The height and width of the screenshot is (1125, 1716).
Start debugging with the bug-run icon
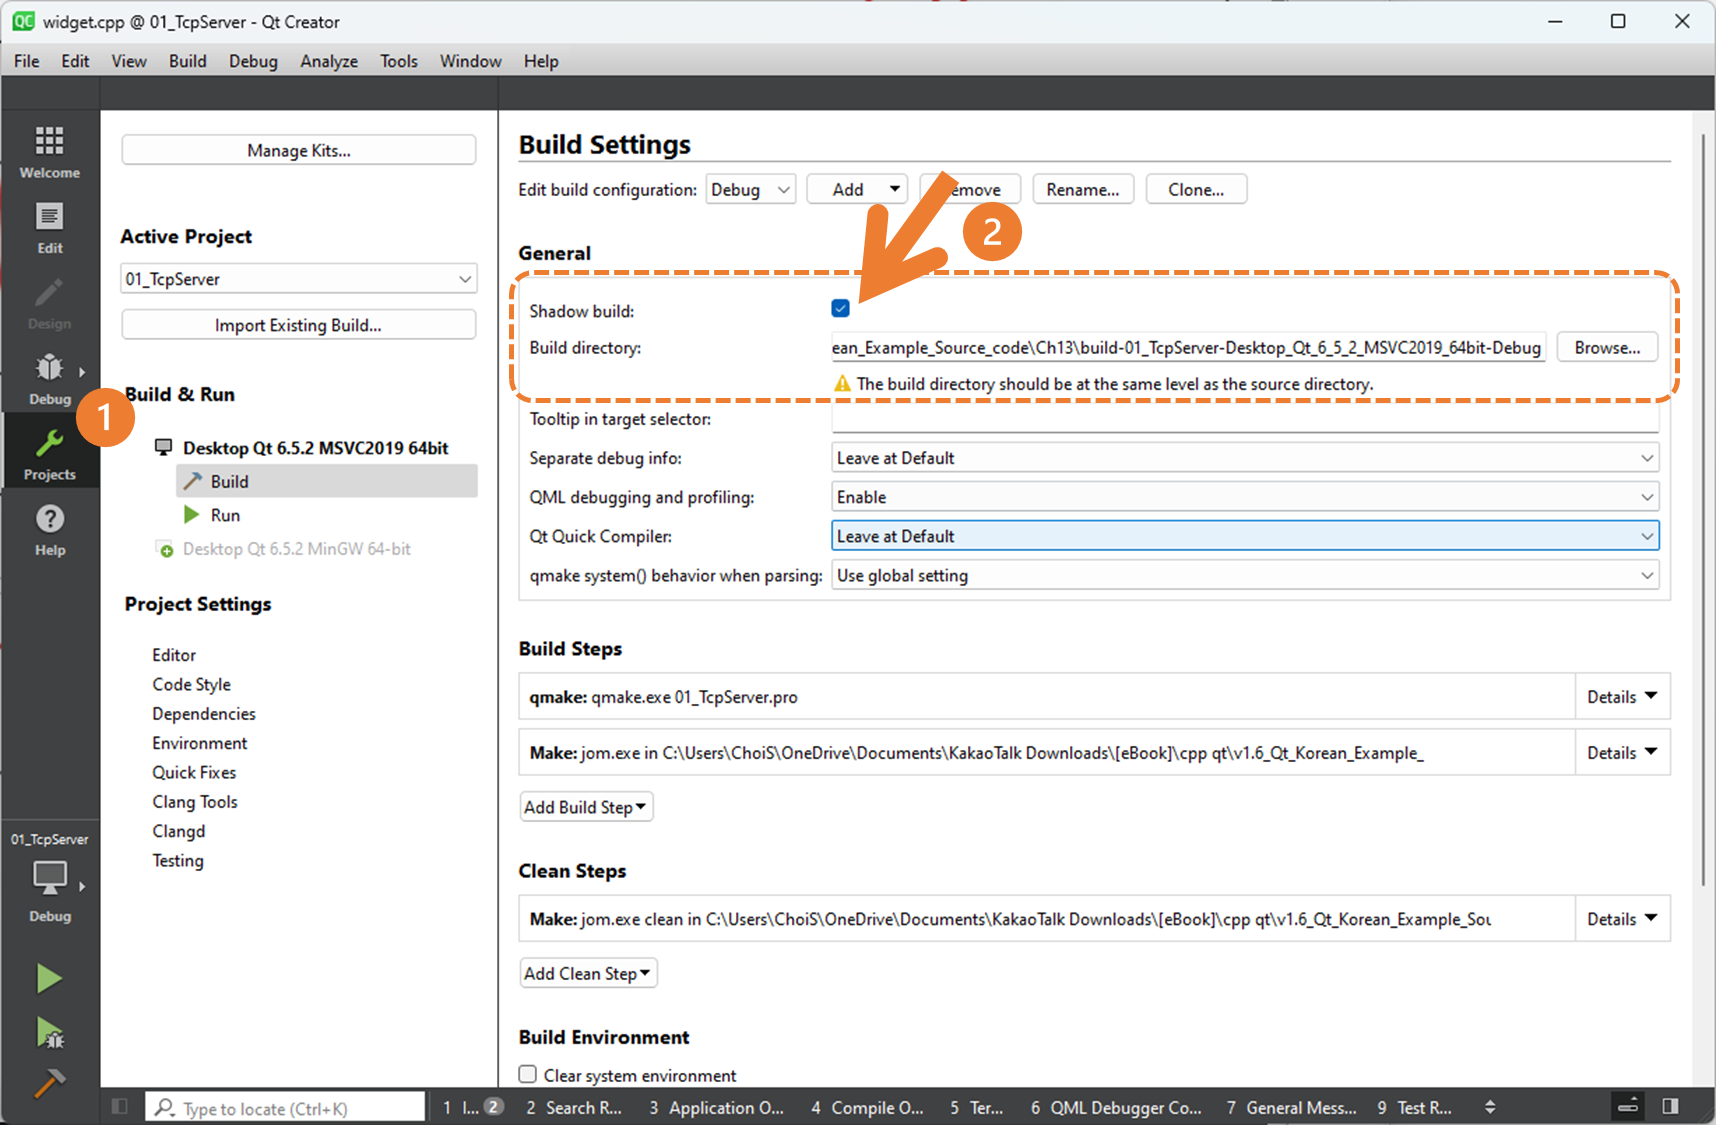coord(49,1032)
